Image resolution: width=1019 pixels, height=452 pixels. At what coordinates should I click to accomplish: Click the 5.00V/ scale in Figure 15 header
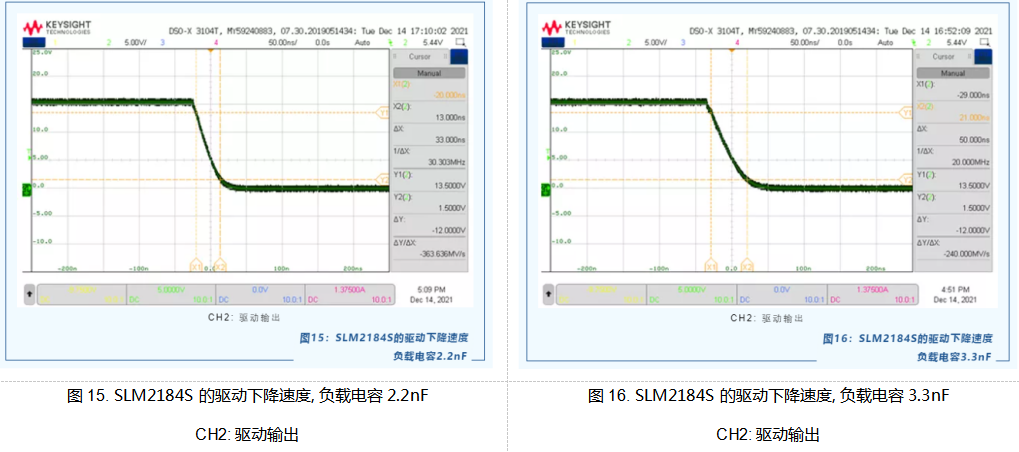pos(136,42)
